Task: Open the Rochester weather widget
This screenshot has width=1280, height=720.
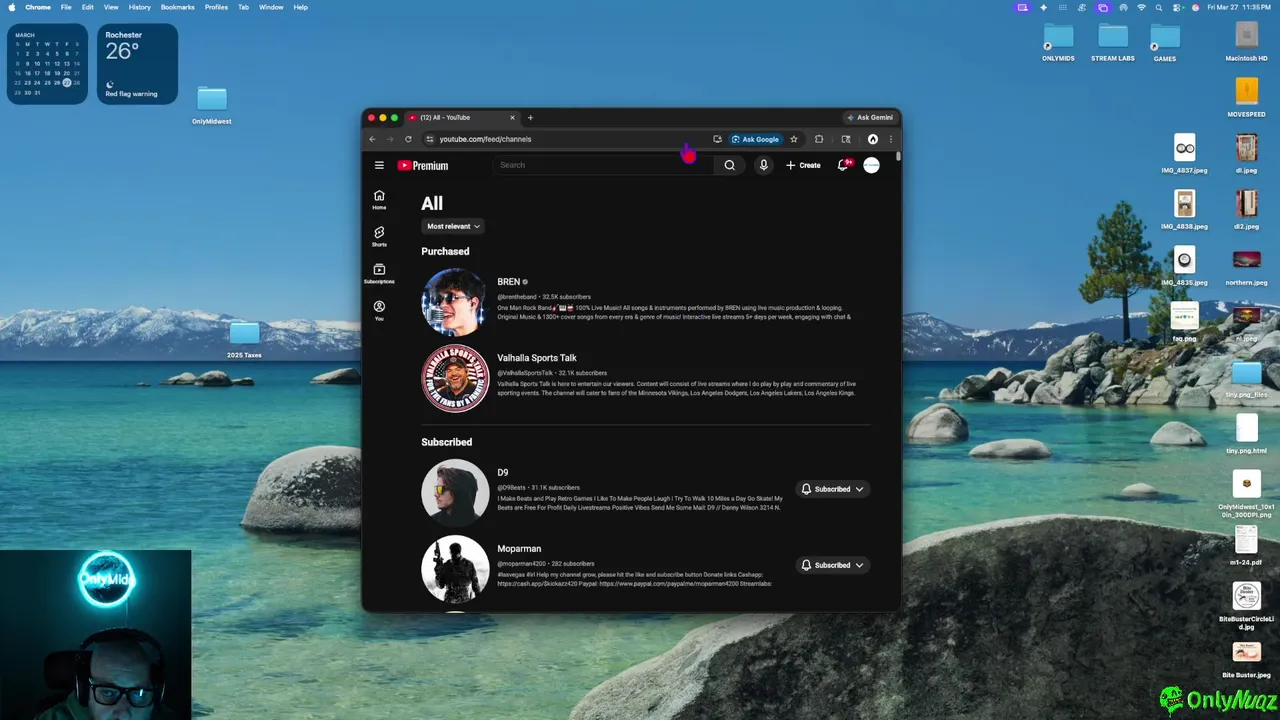Action: tap(138, 64)
